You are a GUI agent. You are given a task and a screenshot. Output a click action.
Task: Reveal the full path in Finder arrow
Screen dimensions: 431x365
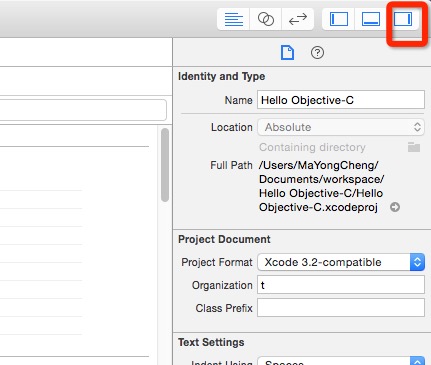pos(395,207)
